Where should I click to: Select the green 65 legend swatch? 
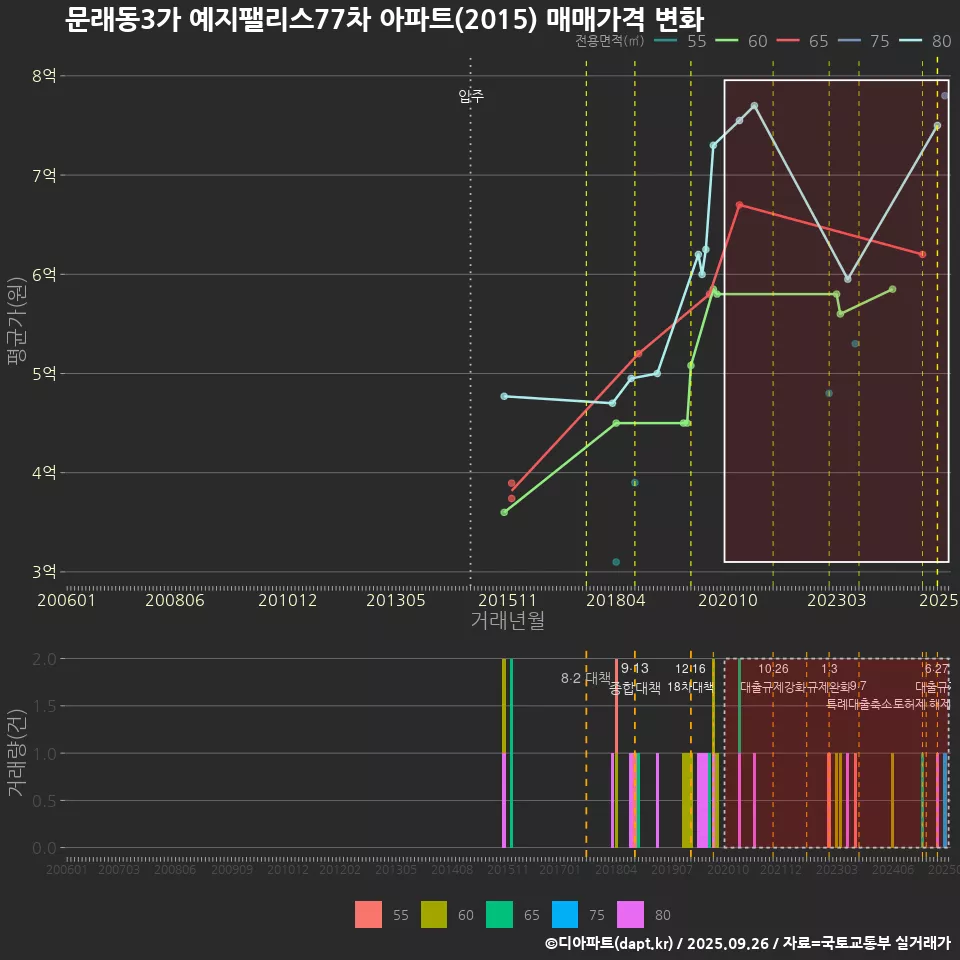[499, 914]
